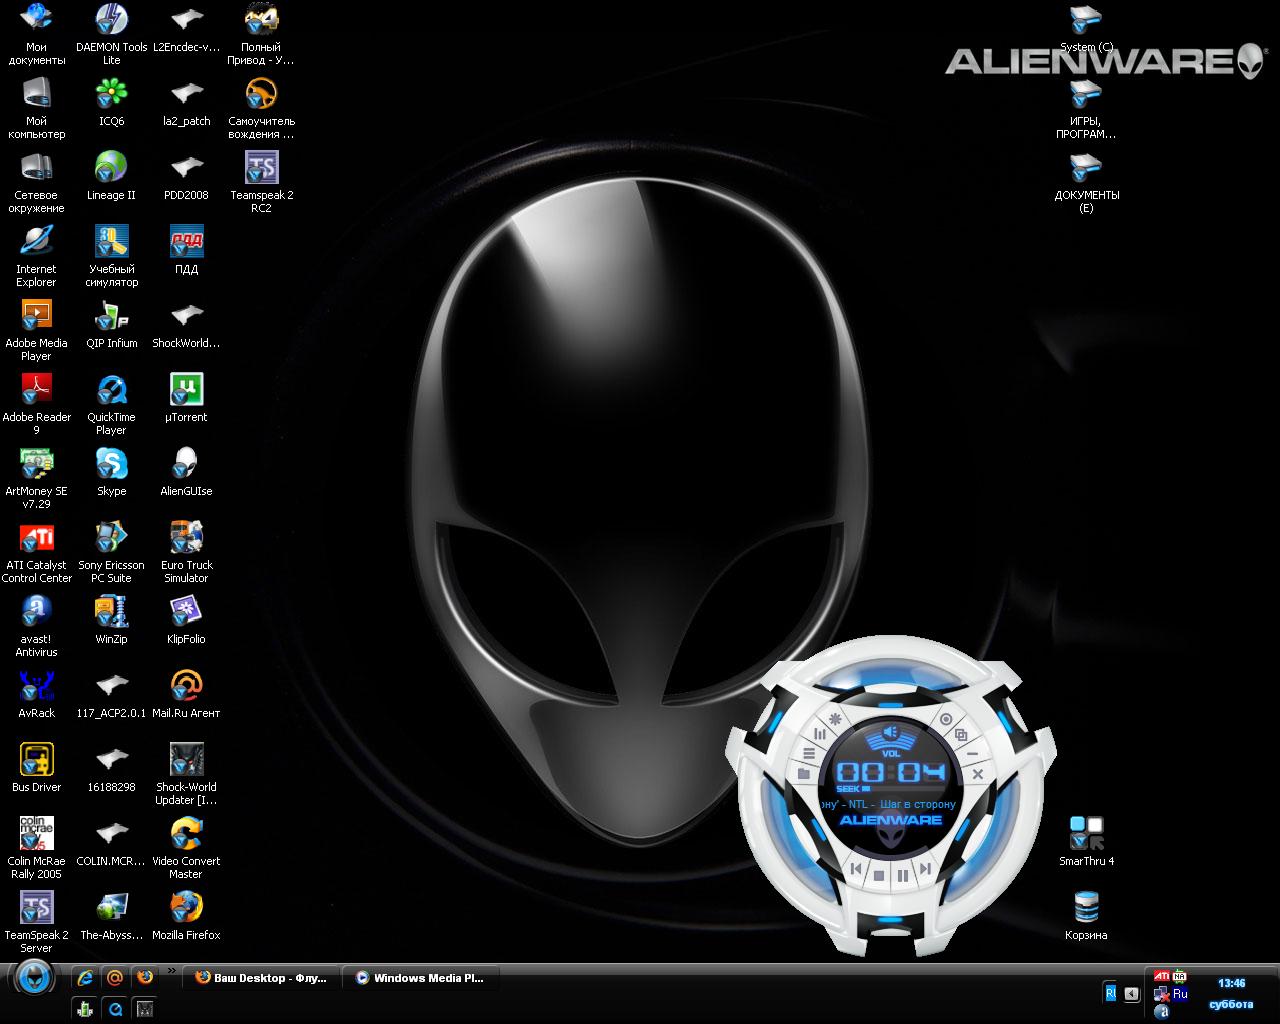This screenshot has height=1024, width=1280.
Task: Select the Lineage II icon
Action: click(112, 176)
